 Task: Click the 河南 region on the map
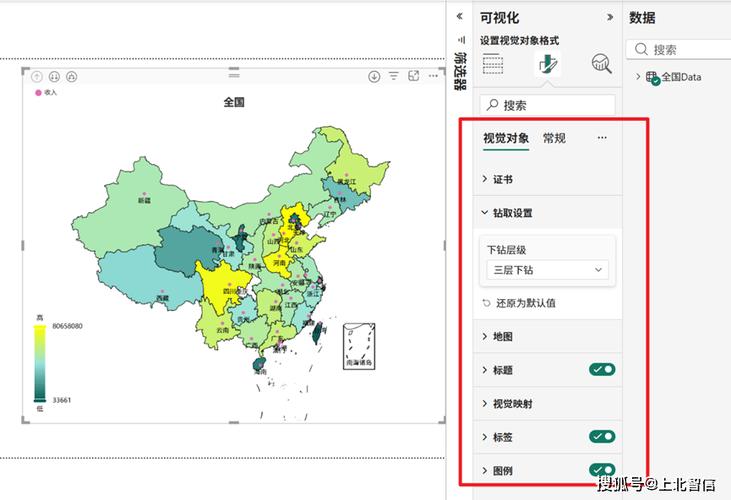point(278,264)
